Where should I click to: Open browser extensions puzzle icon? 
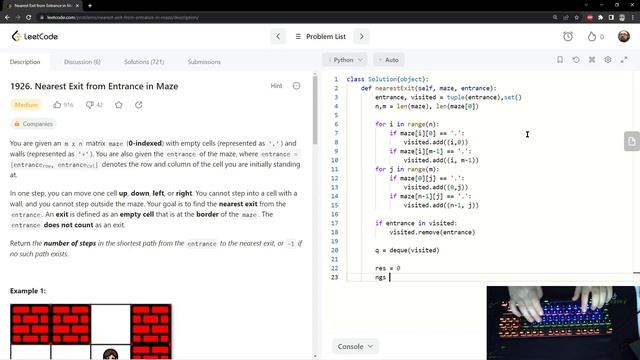click(600, 18)
